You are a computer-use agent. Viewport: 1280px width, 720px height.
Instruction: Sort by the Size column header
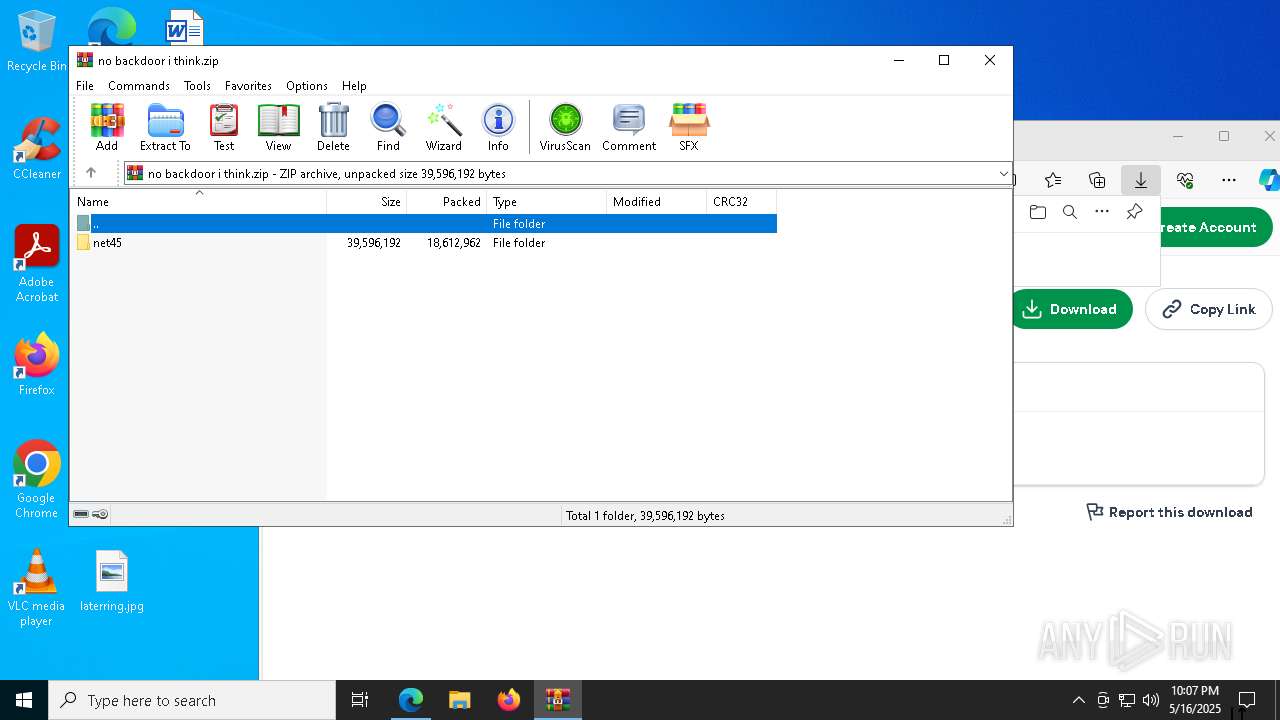[x=366, y=202]
